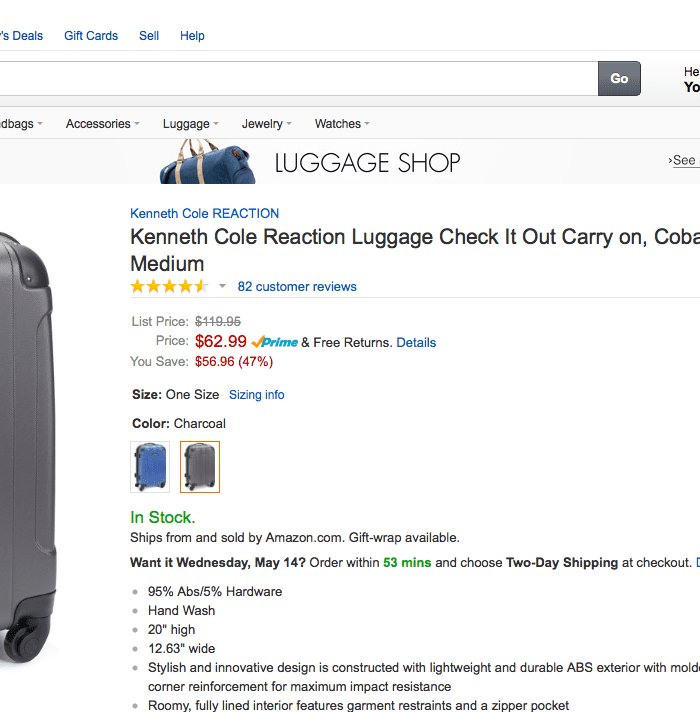Open the Sizing info link
700x712 pixels.
pyautogui.click(x=256, y=395)
